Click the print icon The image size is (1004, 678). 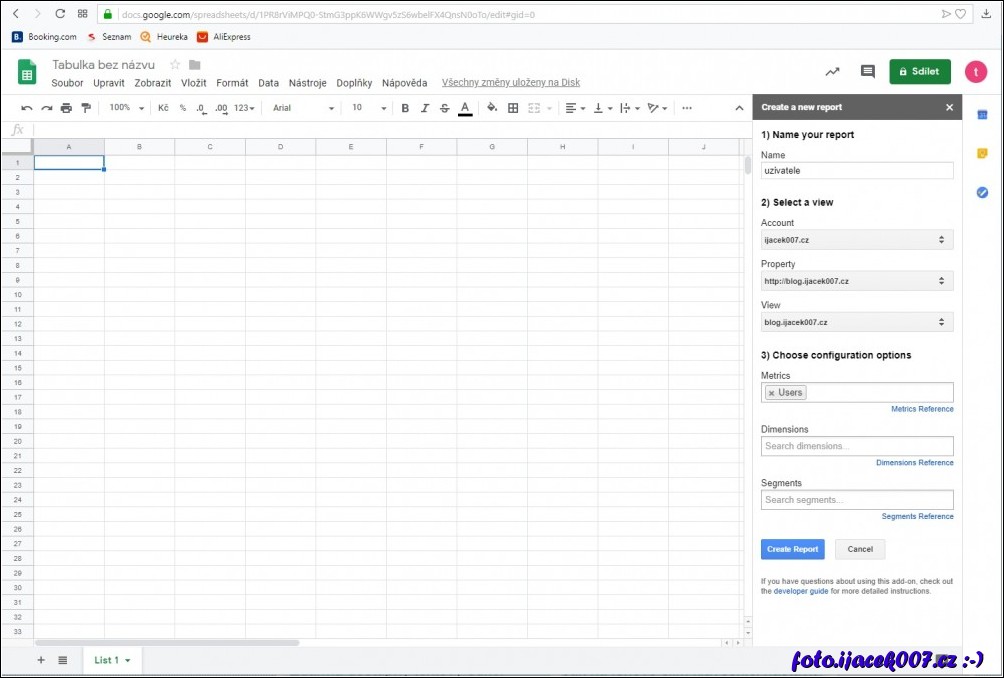tap(66, 108)
